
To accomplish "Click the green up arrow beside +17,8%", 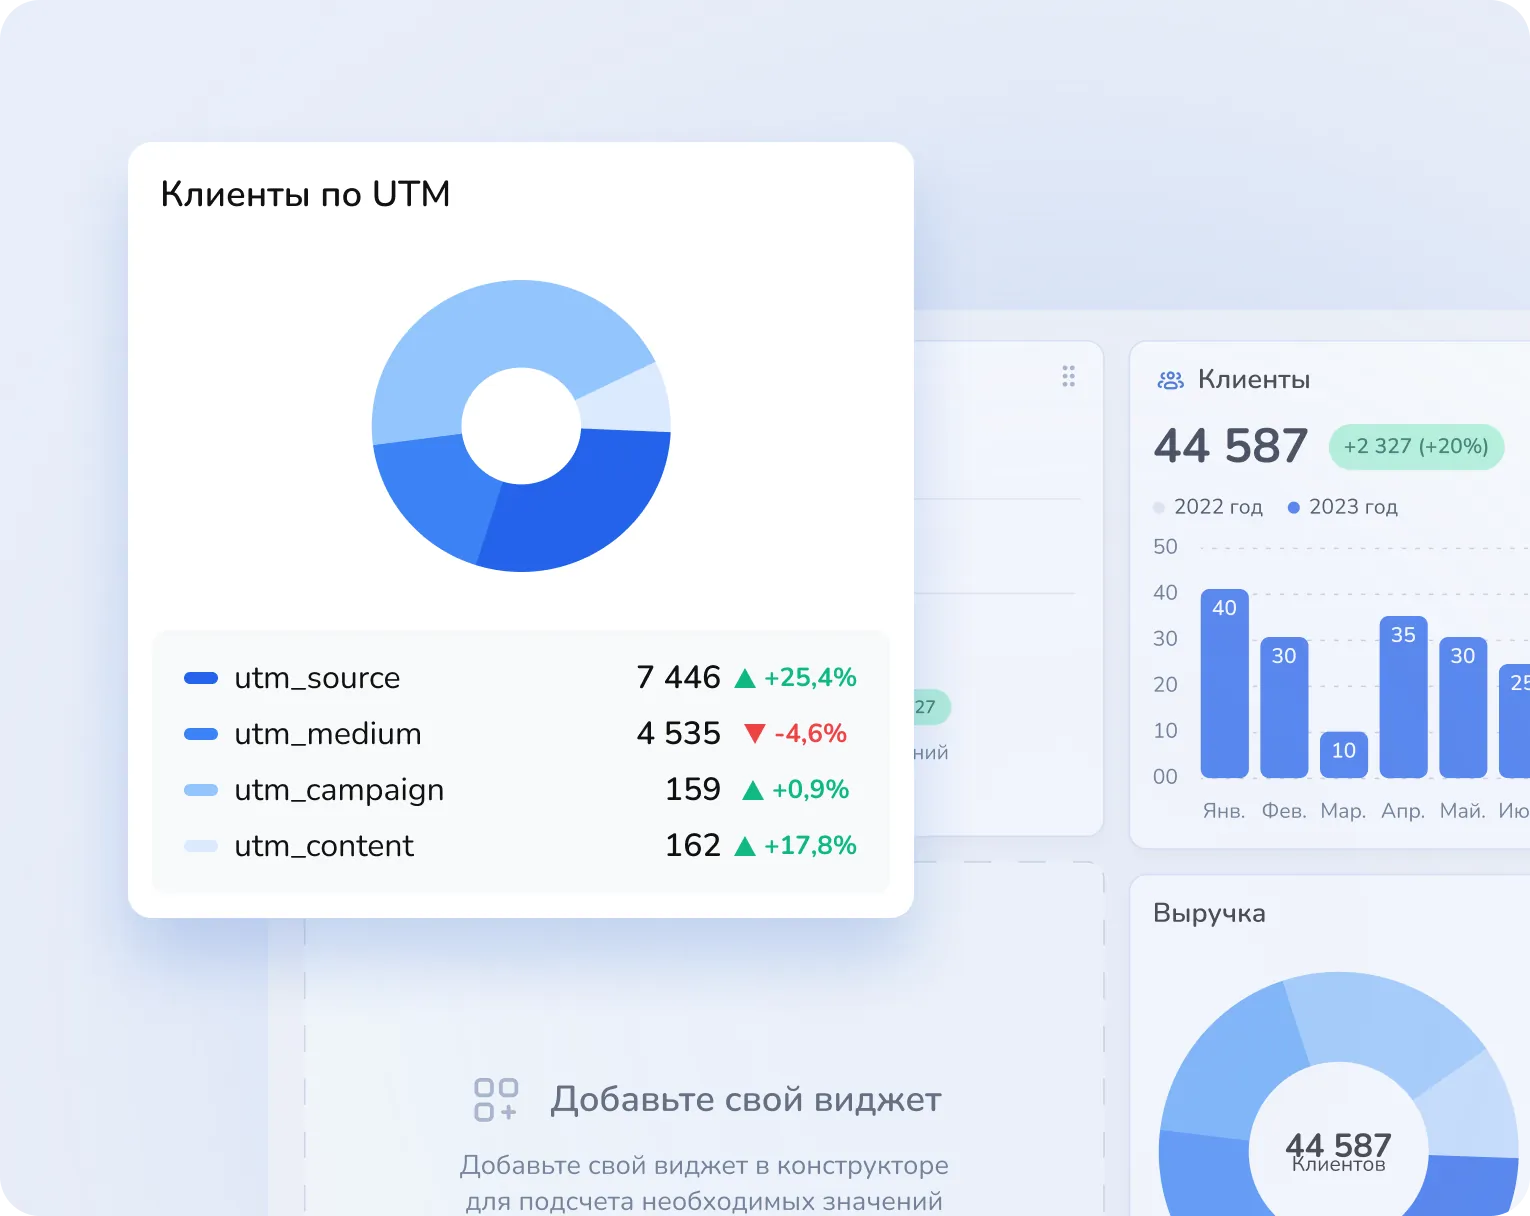I will point(745,845).
